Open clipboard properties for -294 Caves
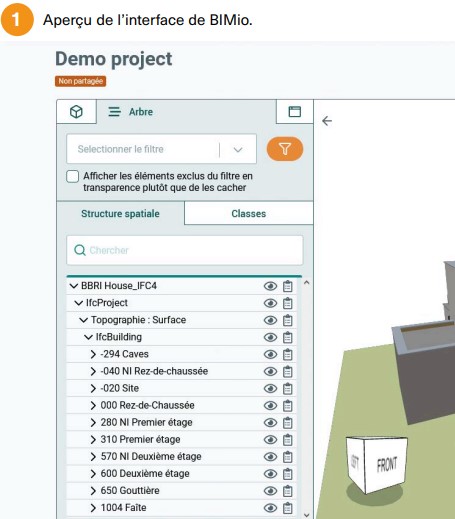Image resolution: width=455 pixels, height=519 pixels. coord(288,354)
